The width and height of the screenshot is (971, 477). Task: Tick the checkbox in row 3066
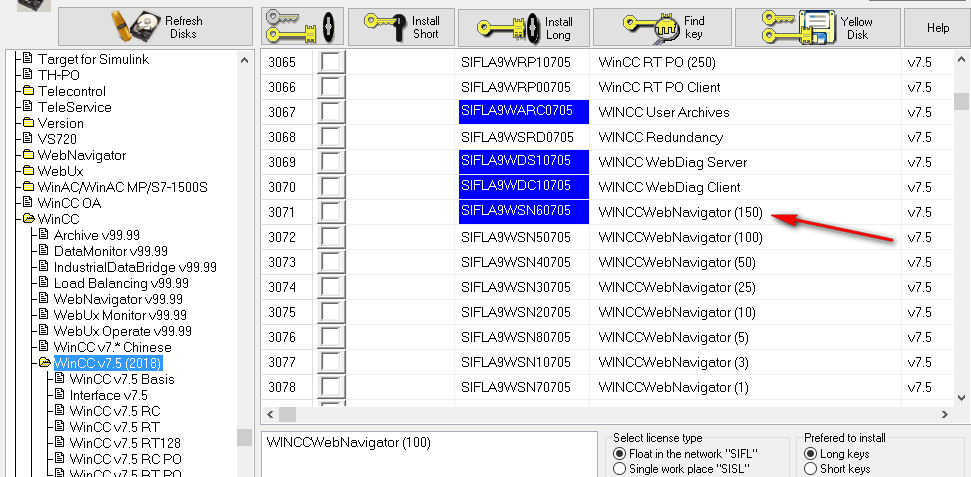pos(331,87)
